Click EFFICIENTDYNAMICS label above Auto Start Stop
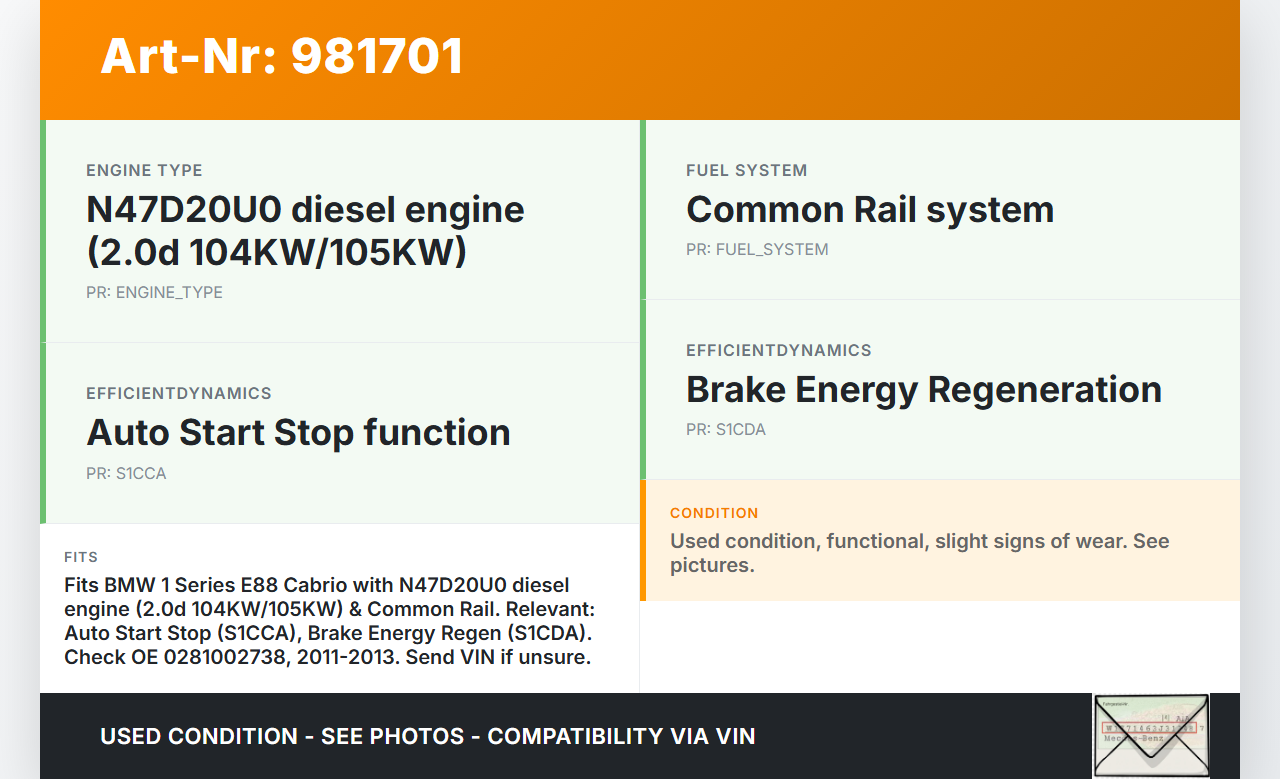1280x779 pixels. (178, 393)
